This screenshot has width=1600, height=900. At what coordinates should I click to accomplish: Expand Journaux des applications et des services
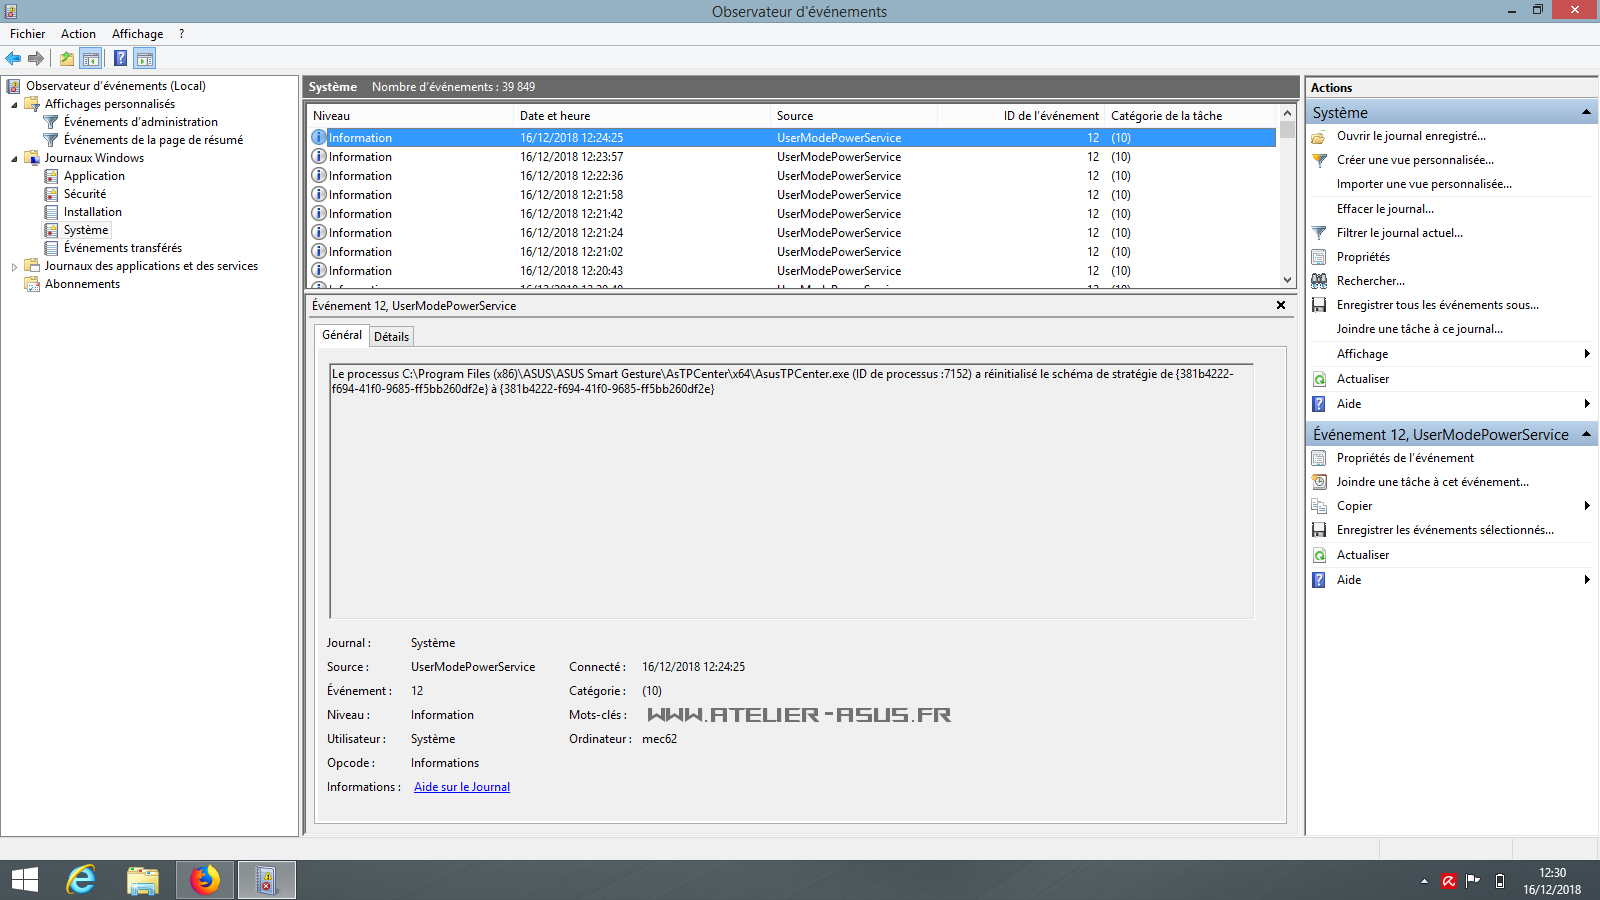[x=14, y=267]
